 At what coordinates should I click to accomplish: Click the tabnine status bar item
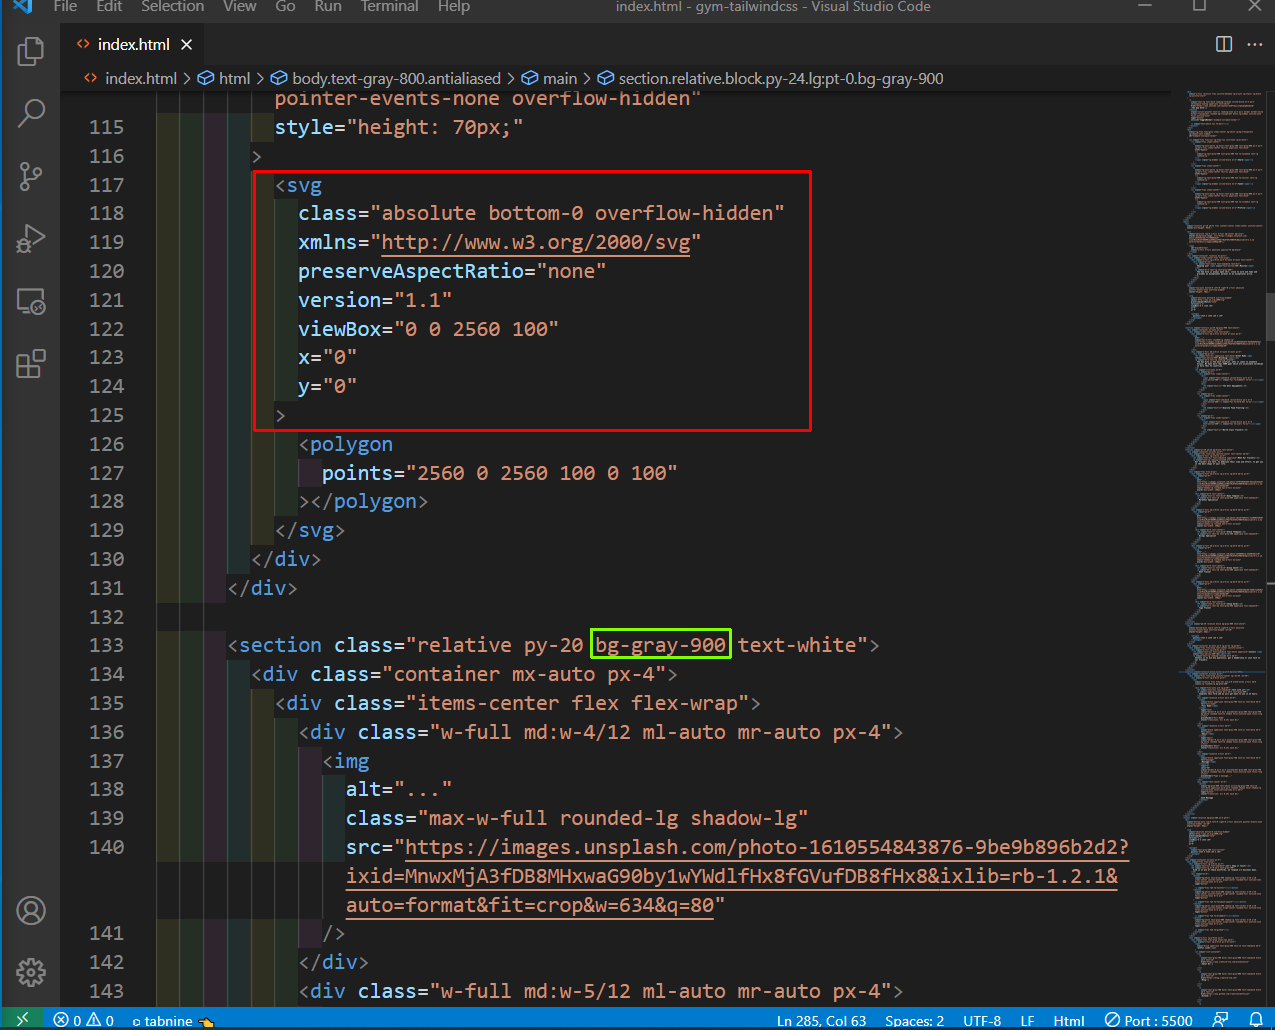pos(172,1021)
